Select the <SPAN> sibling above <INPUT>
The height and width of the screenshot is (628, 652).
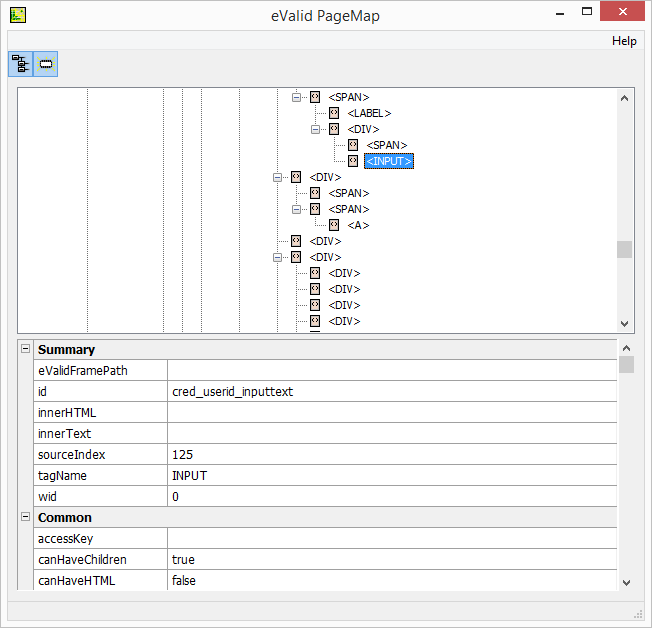point(386,145)
